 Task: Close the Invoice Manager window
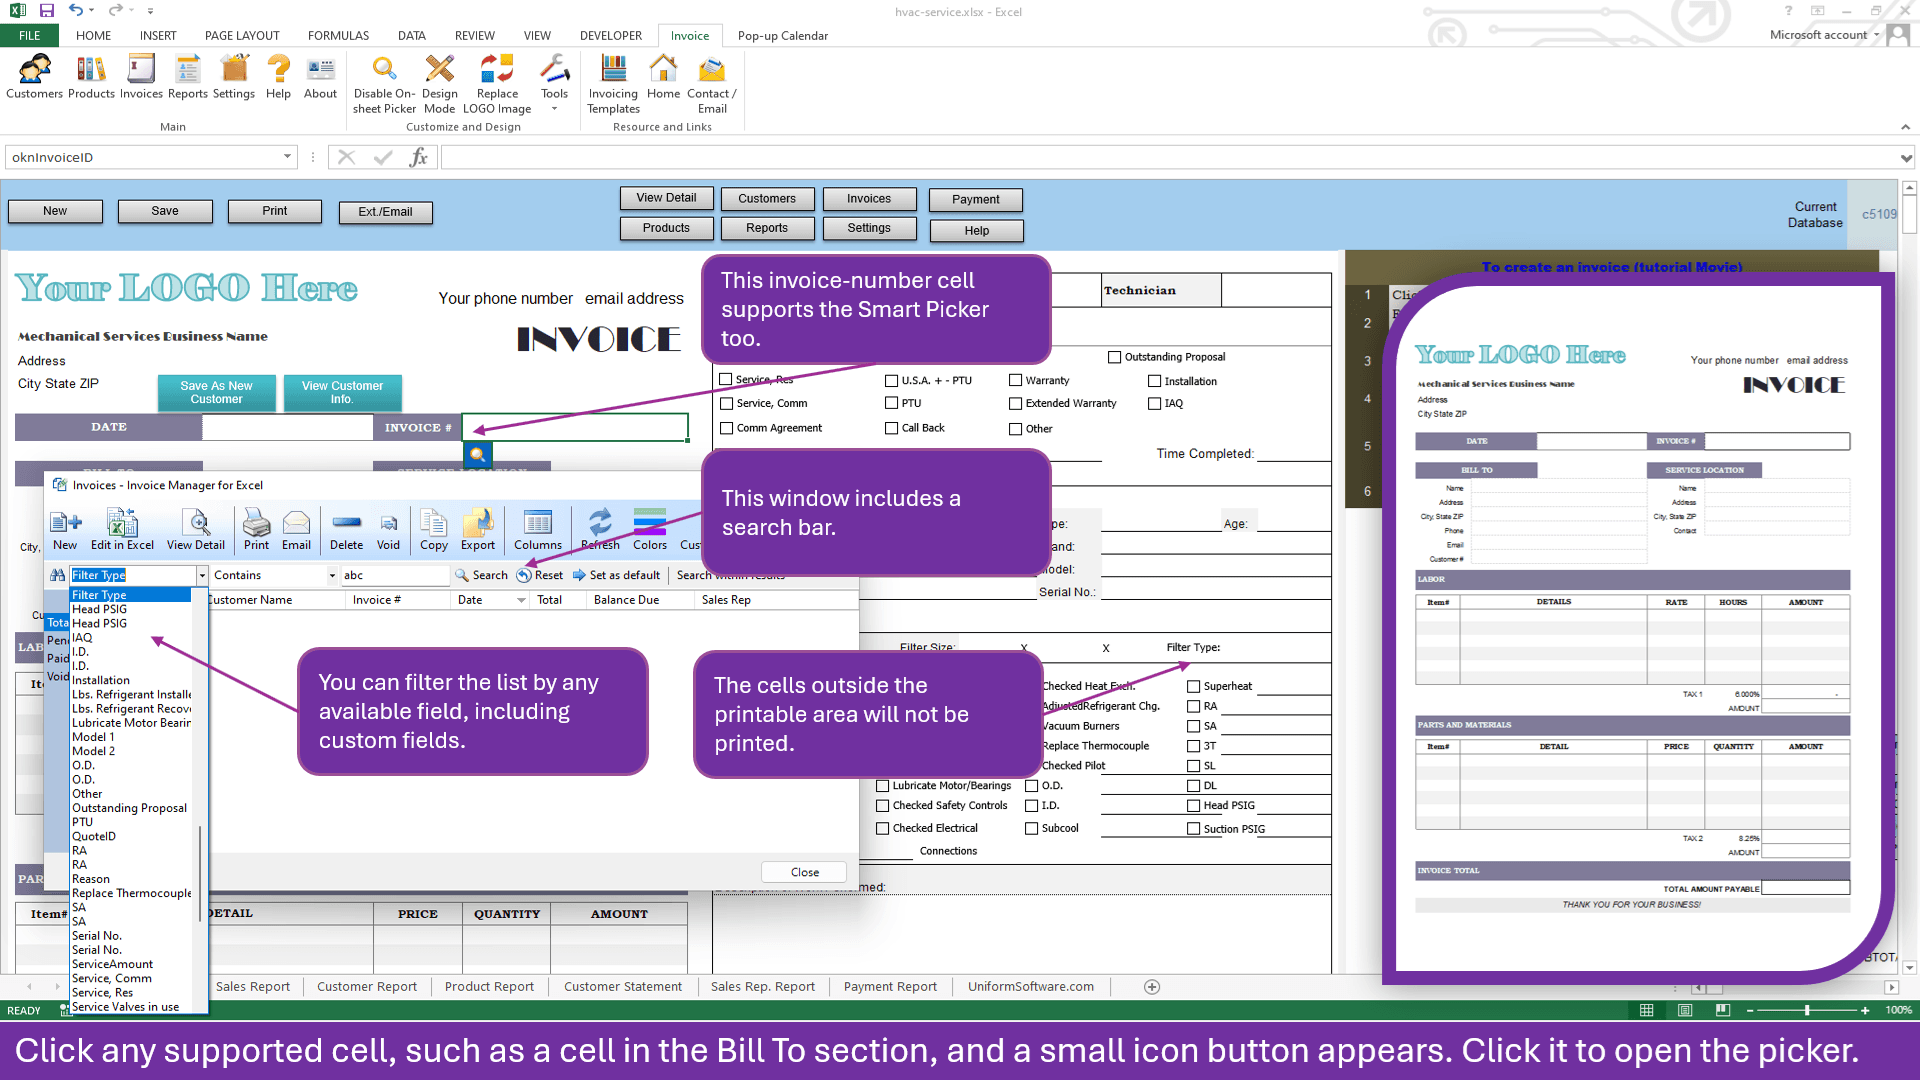pos(804,873)
